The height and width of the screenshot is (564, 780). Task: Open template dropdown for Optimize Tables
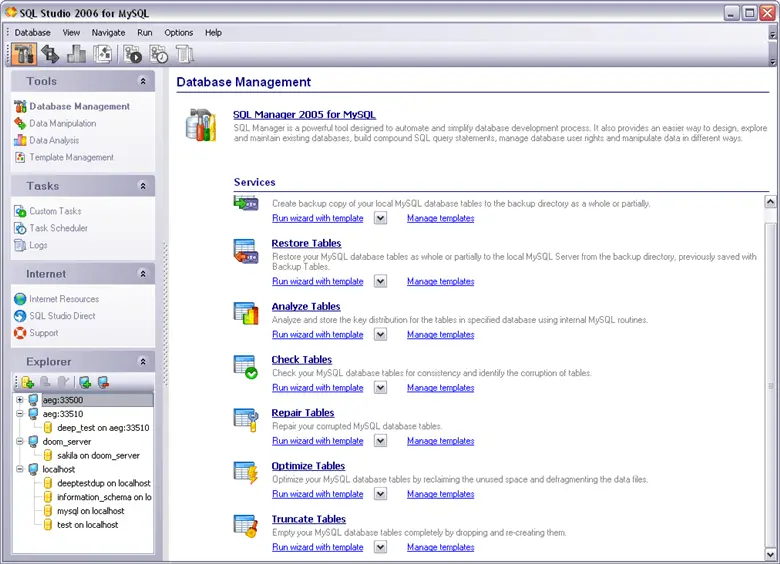[x=381, y=494]
